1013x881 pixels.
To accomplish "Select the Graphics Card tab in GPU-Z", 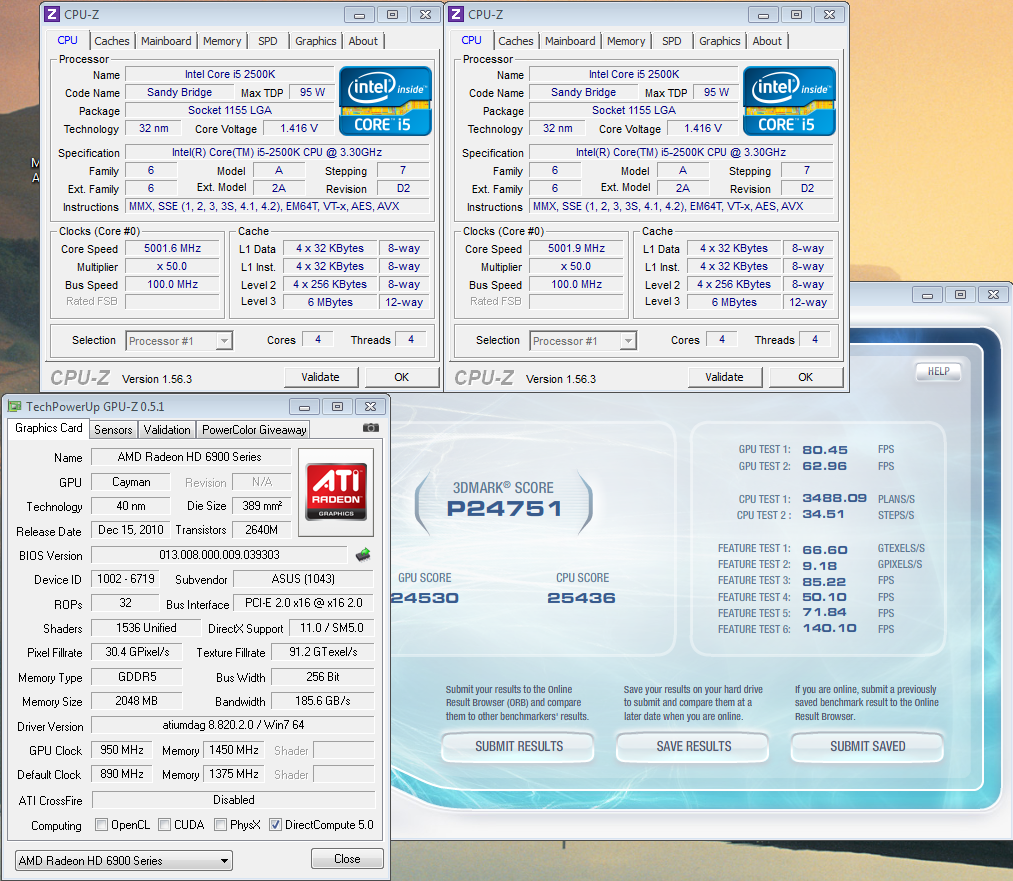I will pyautogui.click(x=48, y=428).
